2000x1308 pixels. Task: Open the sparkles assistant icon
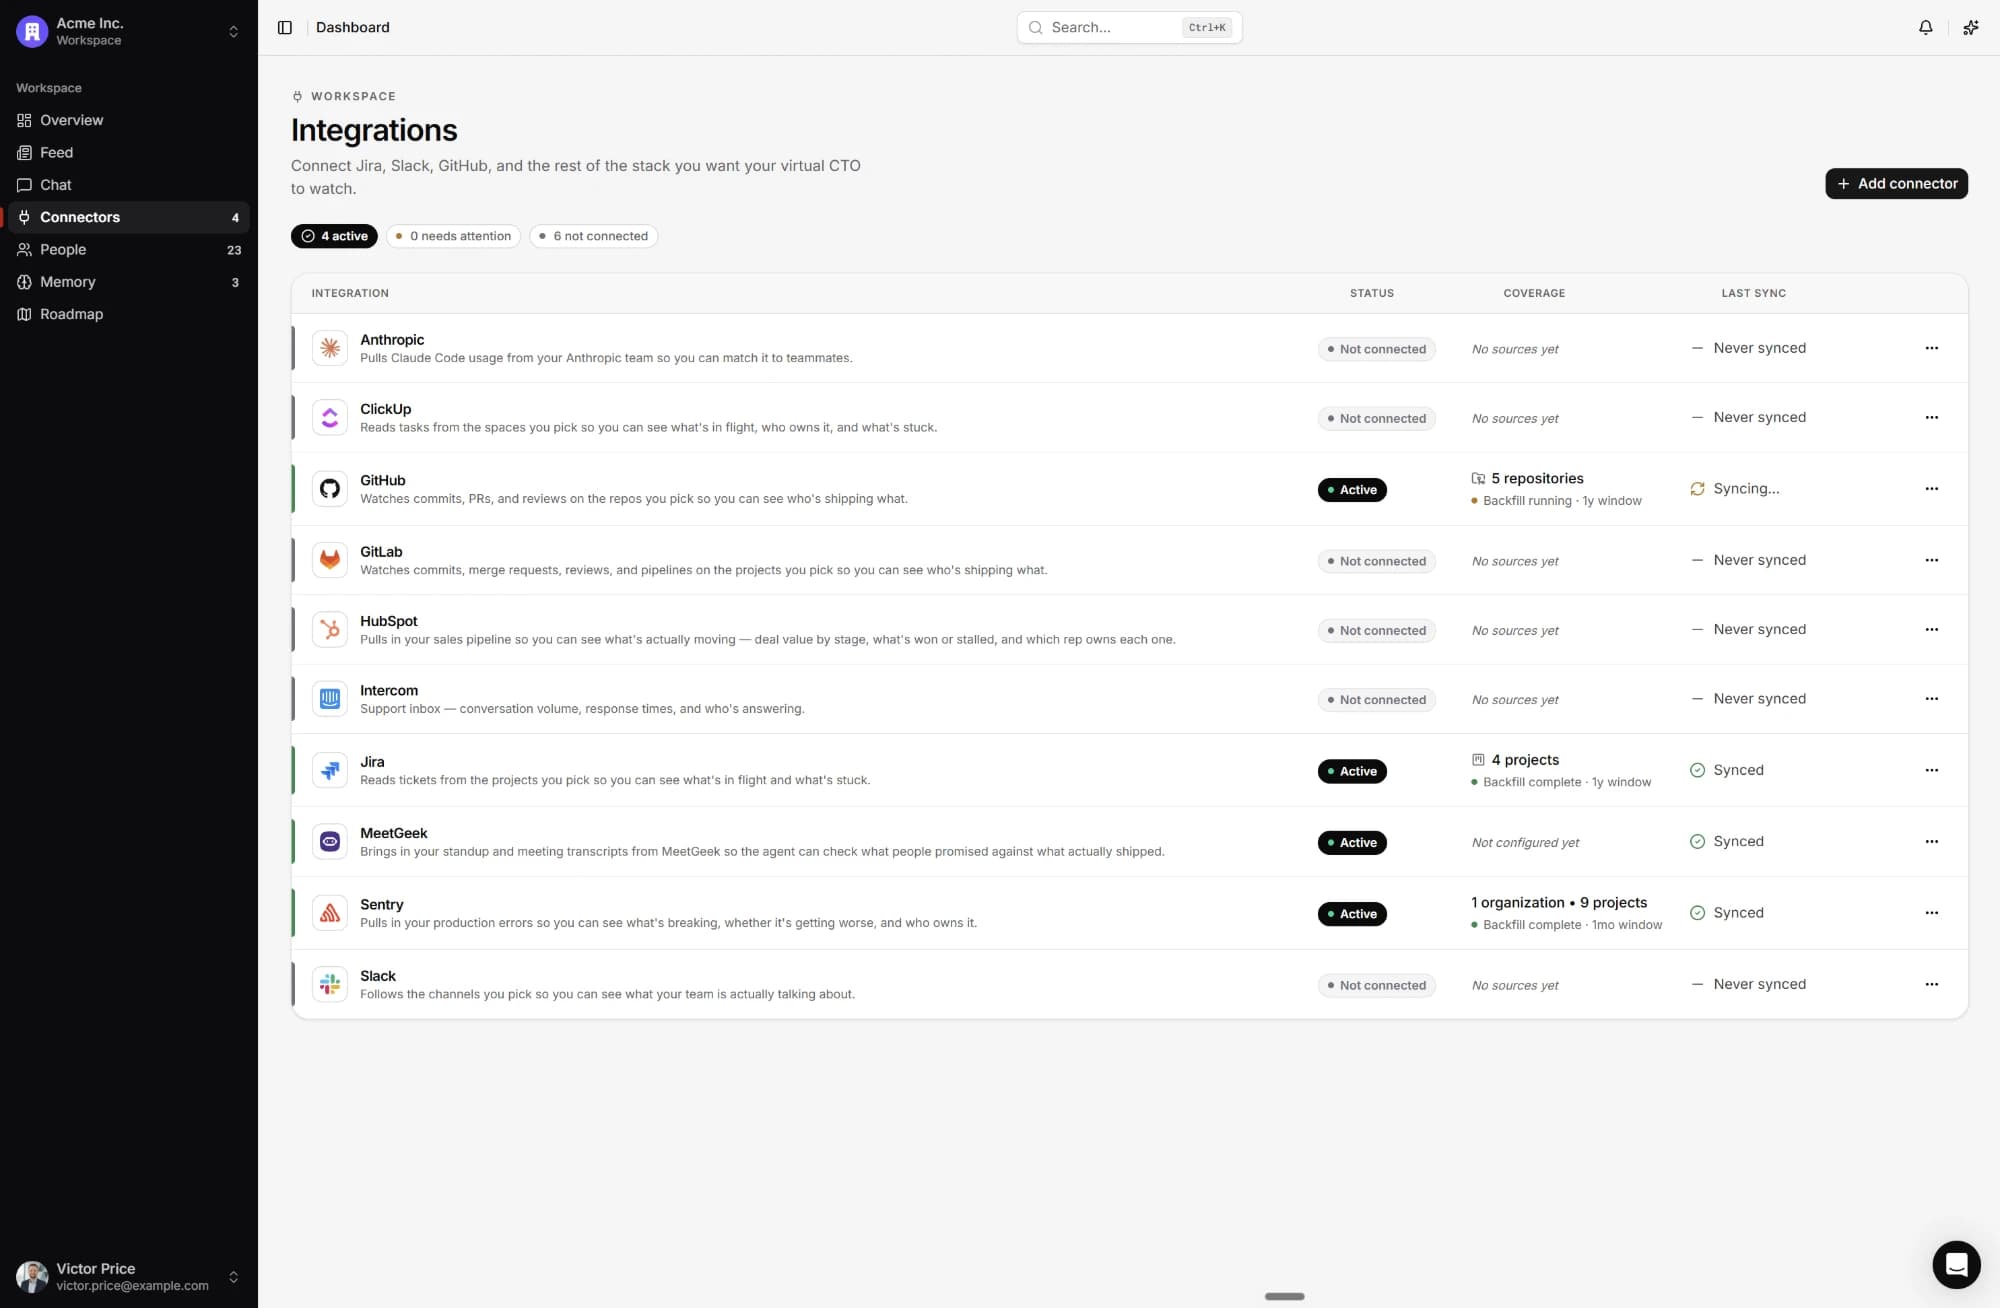pyautogui.click(x=1970, y=27)
